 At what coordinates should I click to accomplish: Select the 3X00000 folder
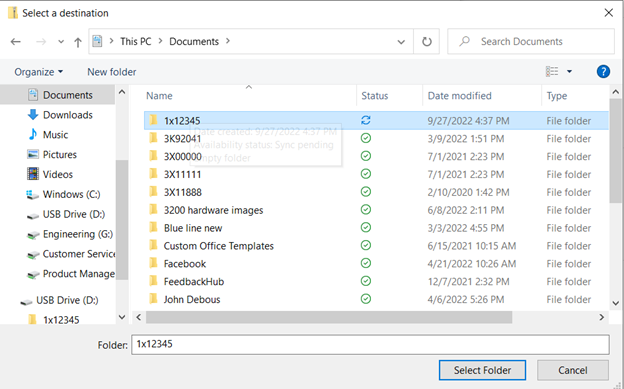[183, 156]
